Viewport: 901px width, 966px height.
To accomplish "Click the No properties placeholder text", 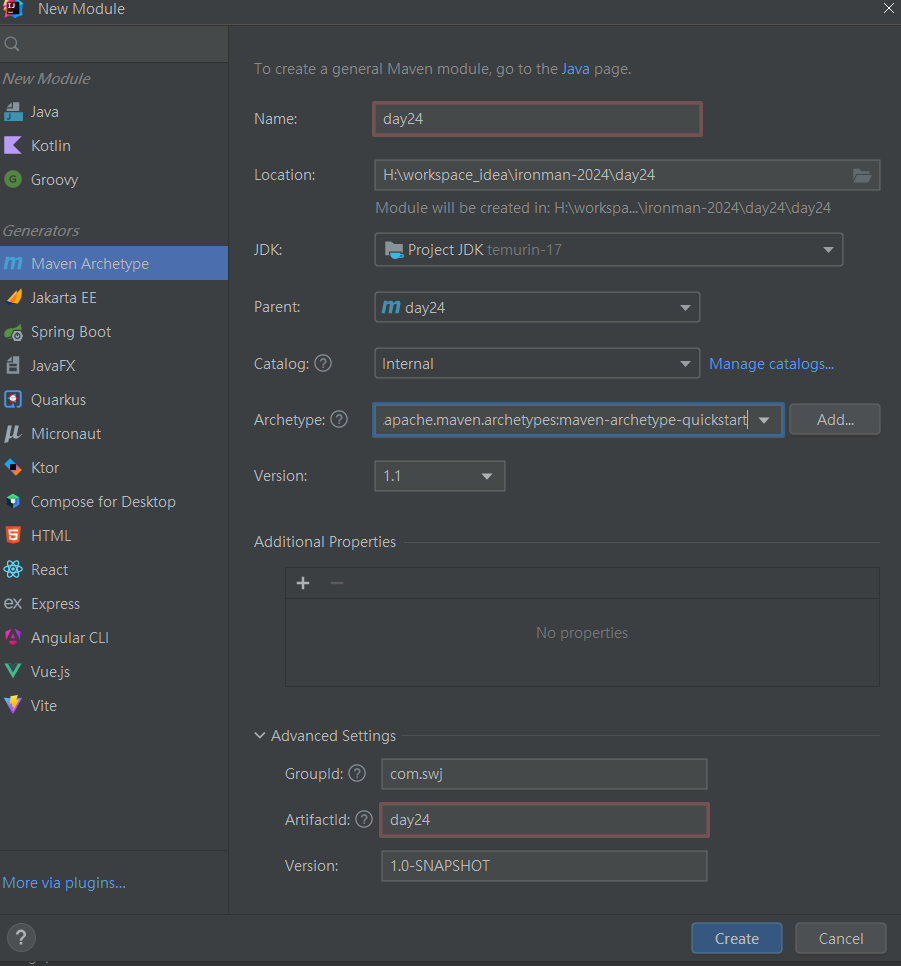I will pos(582,633).
